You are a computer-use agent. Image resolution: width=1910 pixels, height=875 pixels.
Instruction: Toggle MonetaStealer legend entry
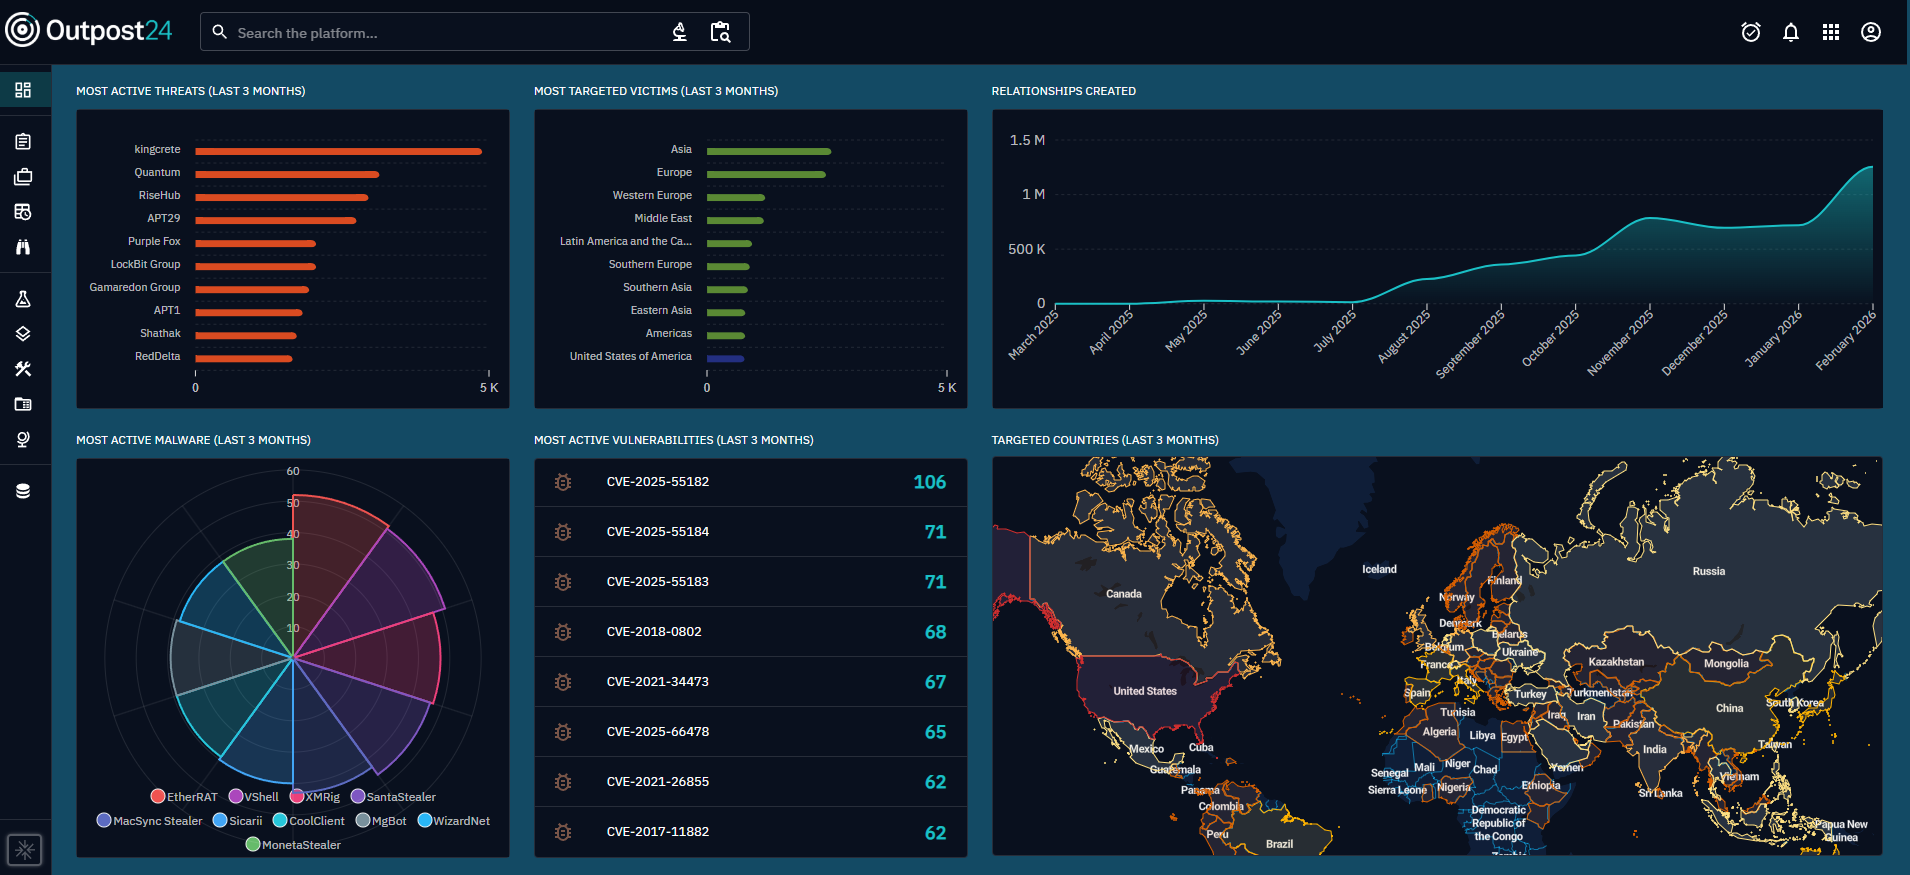pyautogui.click(x=293, y=845)
